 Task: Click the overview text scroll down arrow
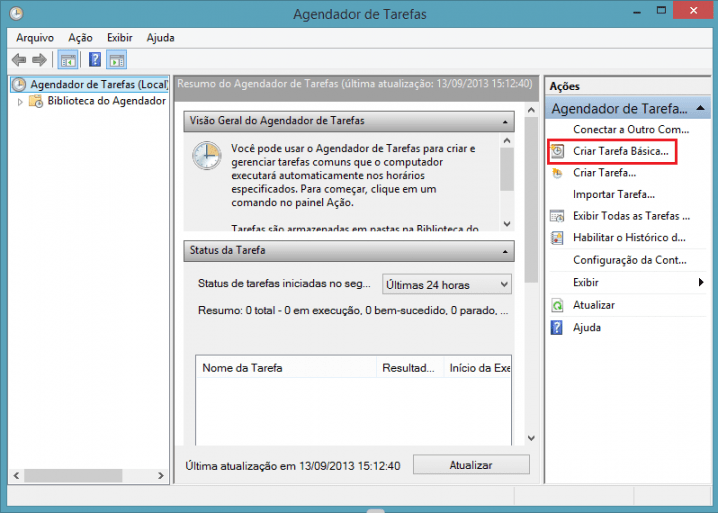(x=507, y=224)
